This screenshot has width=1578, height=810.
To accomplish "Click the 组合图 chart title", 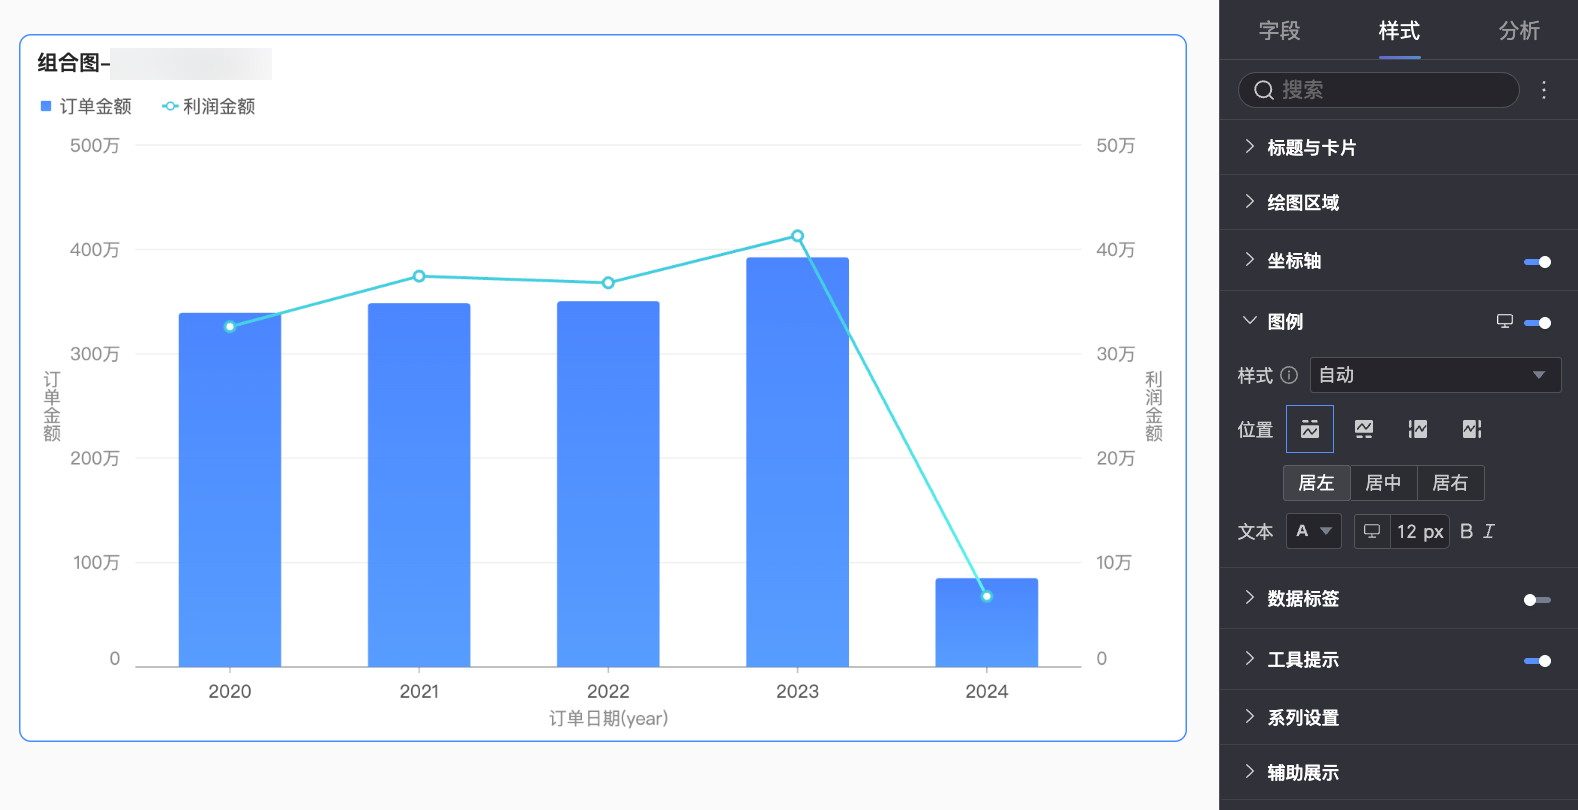I will (74, 63).
